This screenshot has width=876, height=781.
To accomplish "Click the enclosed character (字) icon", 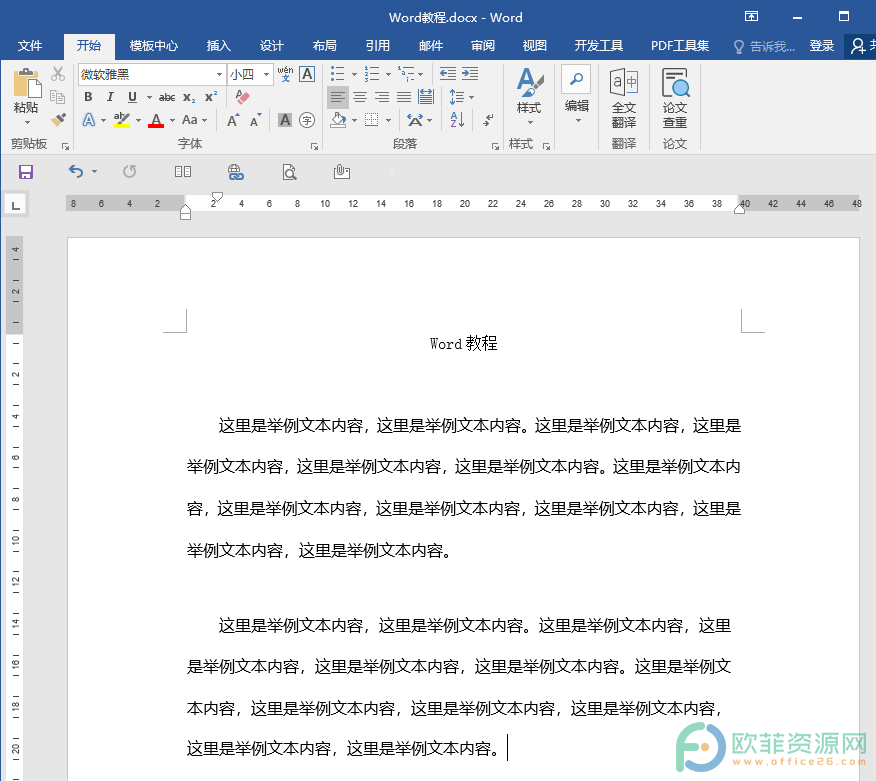I will [x=307, y=120].
